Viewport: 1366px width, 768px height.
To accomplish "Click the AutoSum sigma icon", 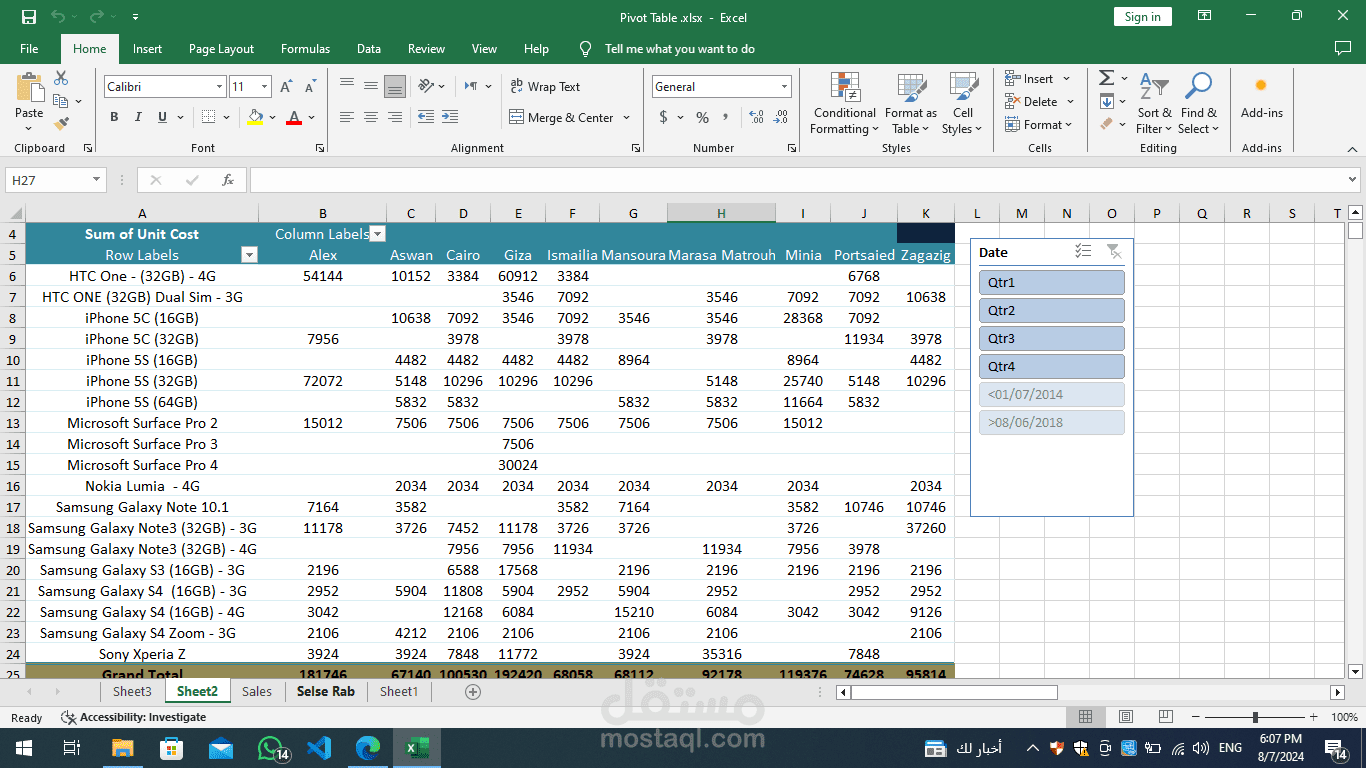I will tap(1107, 78).
